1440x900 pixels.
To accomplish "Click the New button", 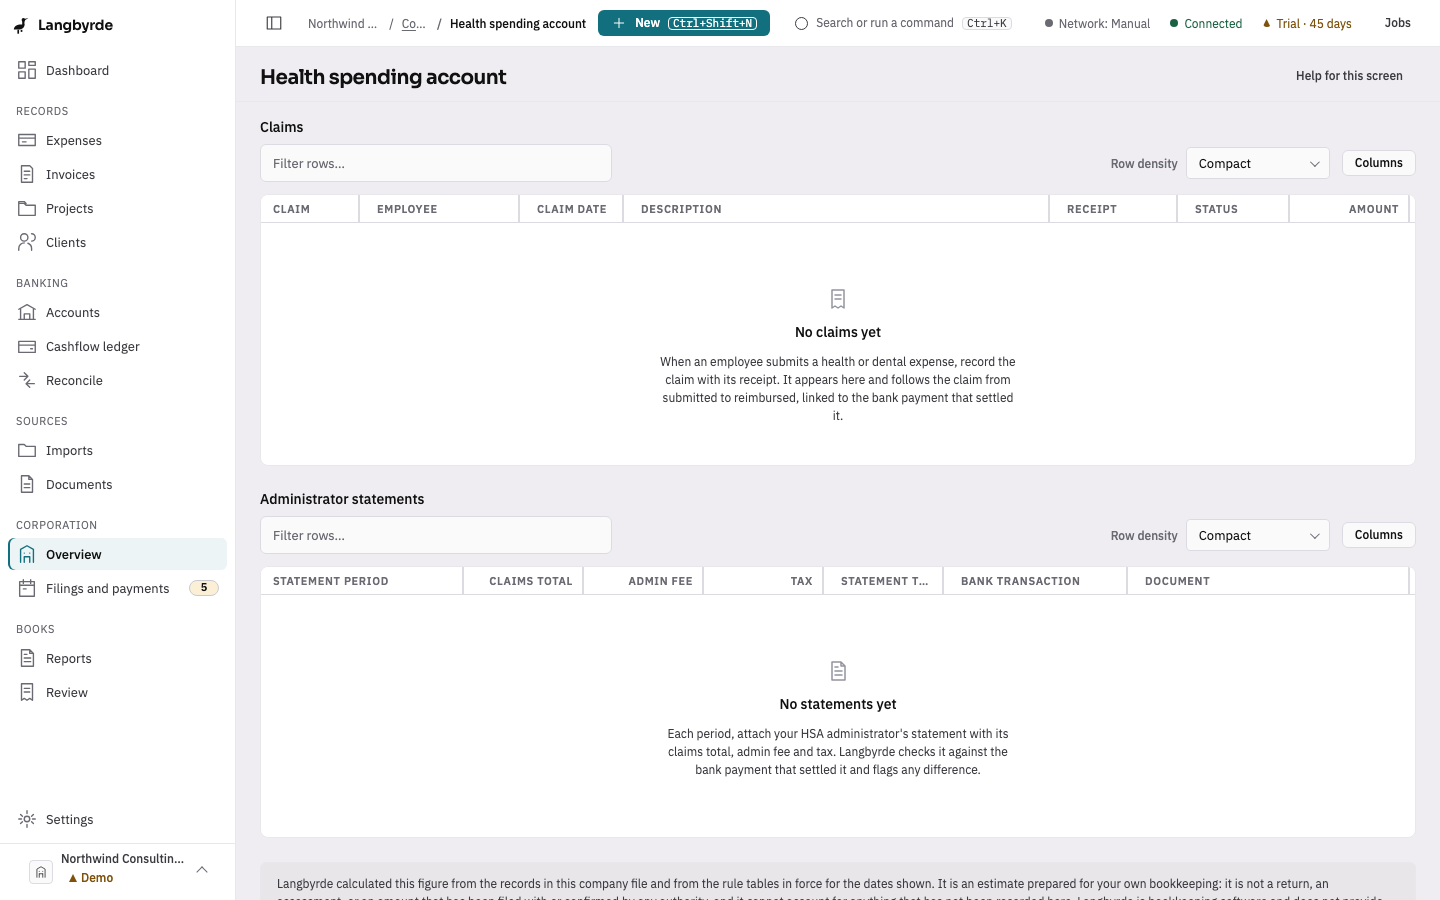I will tap(684, 23).
